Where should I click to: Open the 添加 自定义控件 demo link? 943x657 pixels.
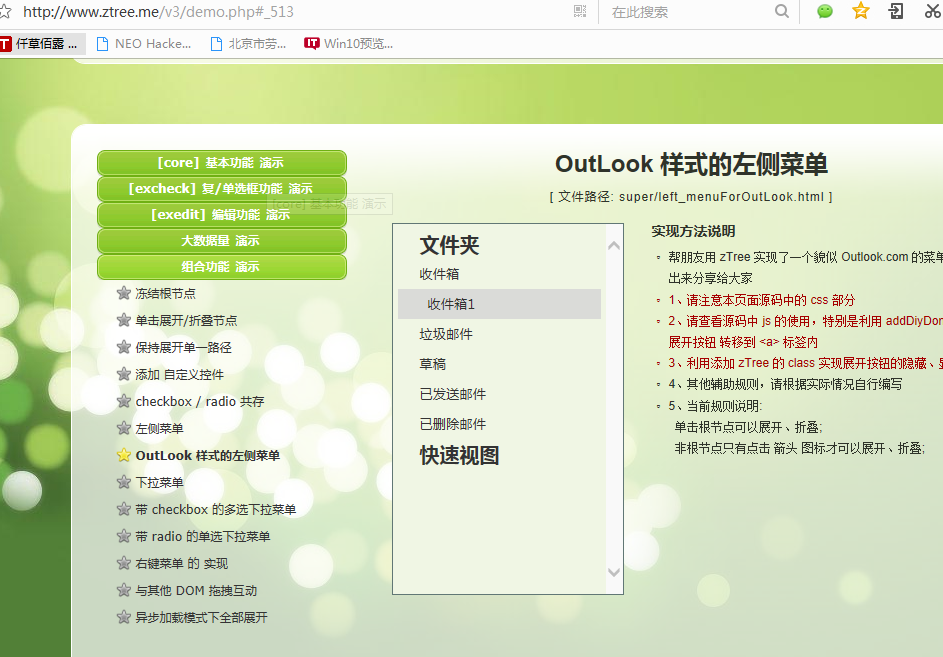(179, 374)
